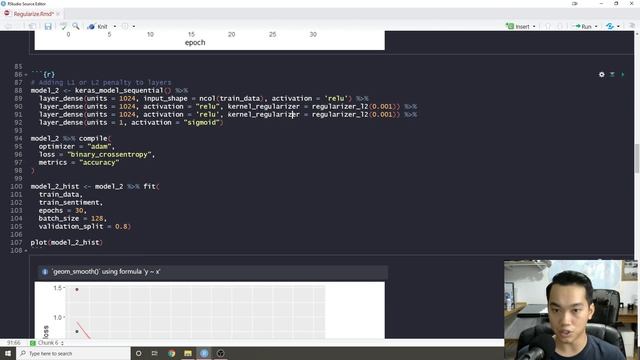
Task: Run current chunk green play icon
Action: 623,75
